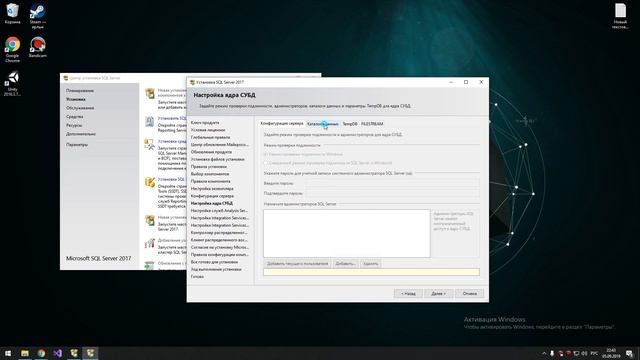Click the Правила установки step

209,167
